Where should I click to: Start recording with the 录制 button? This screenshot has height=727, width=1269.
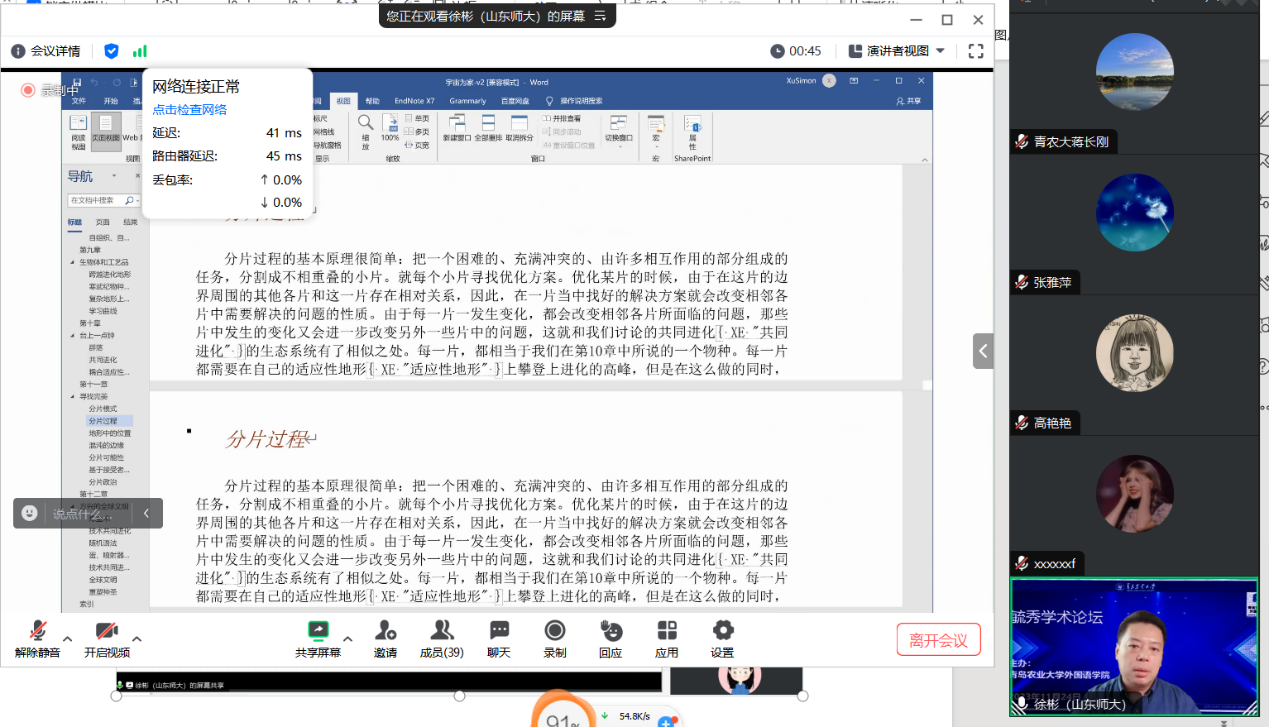[554, 638]
